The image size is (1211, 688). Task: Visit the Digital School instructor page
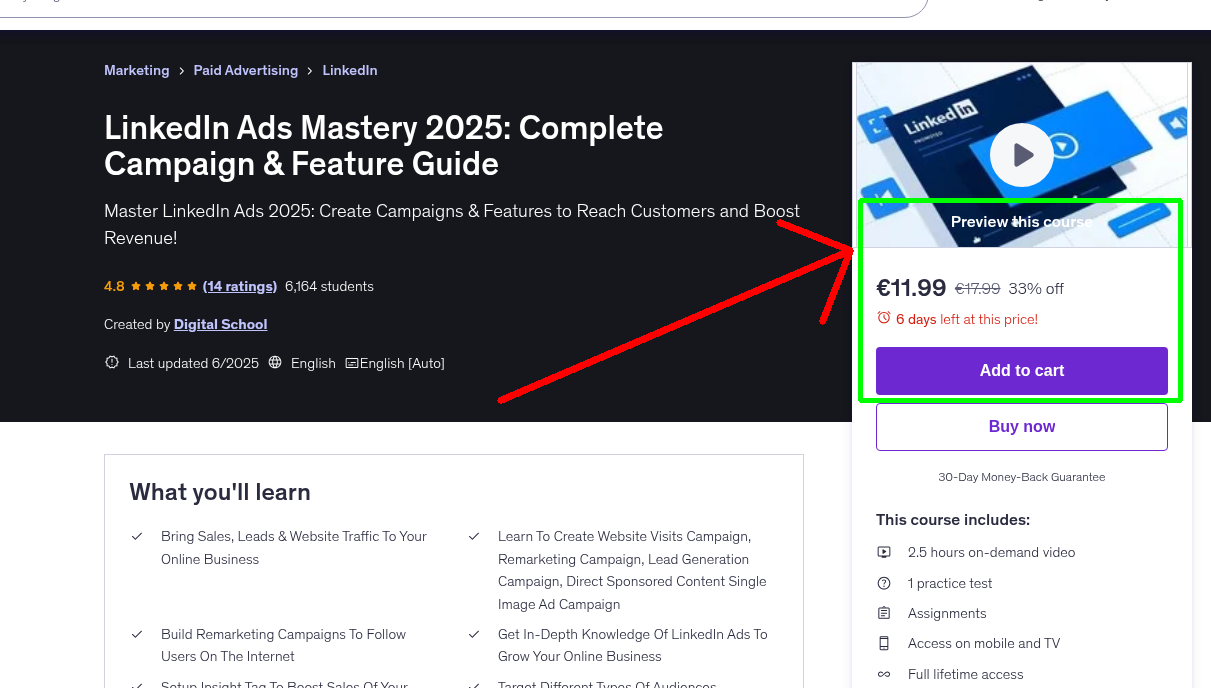coord(220,324)
